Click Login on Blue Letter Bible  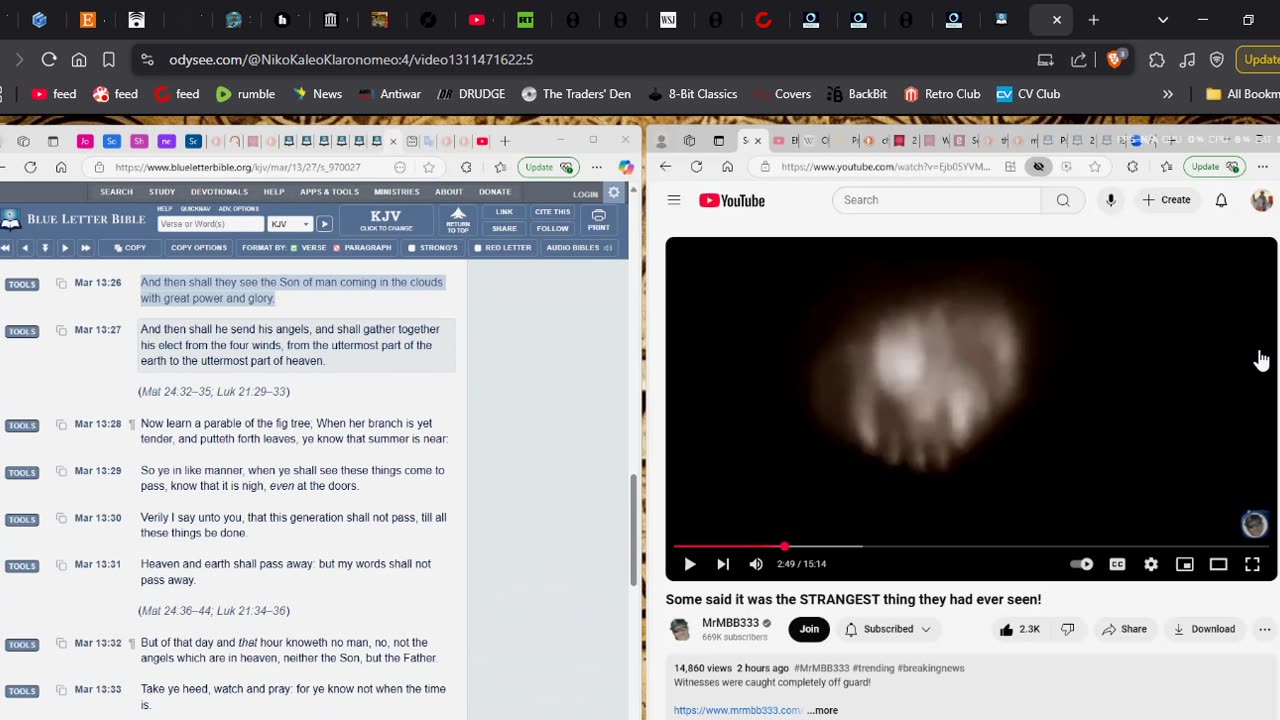click(x=585, y=194)
